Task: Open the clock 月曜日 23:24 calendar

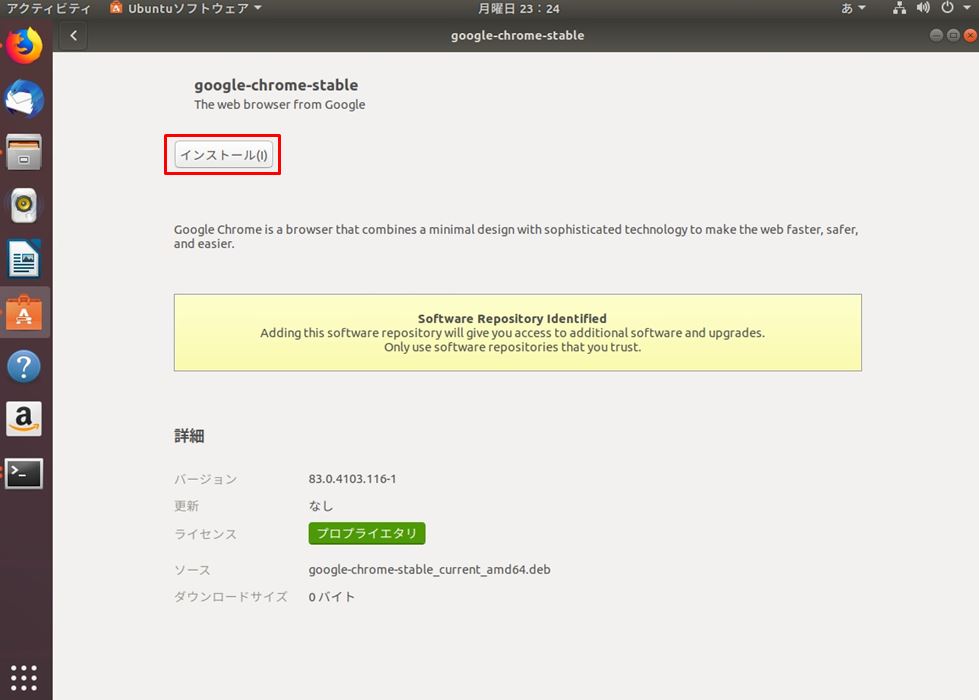Action: (x=518, y=9)
